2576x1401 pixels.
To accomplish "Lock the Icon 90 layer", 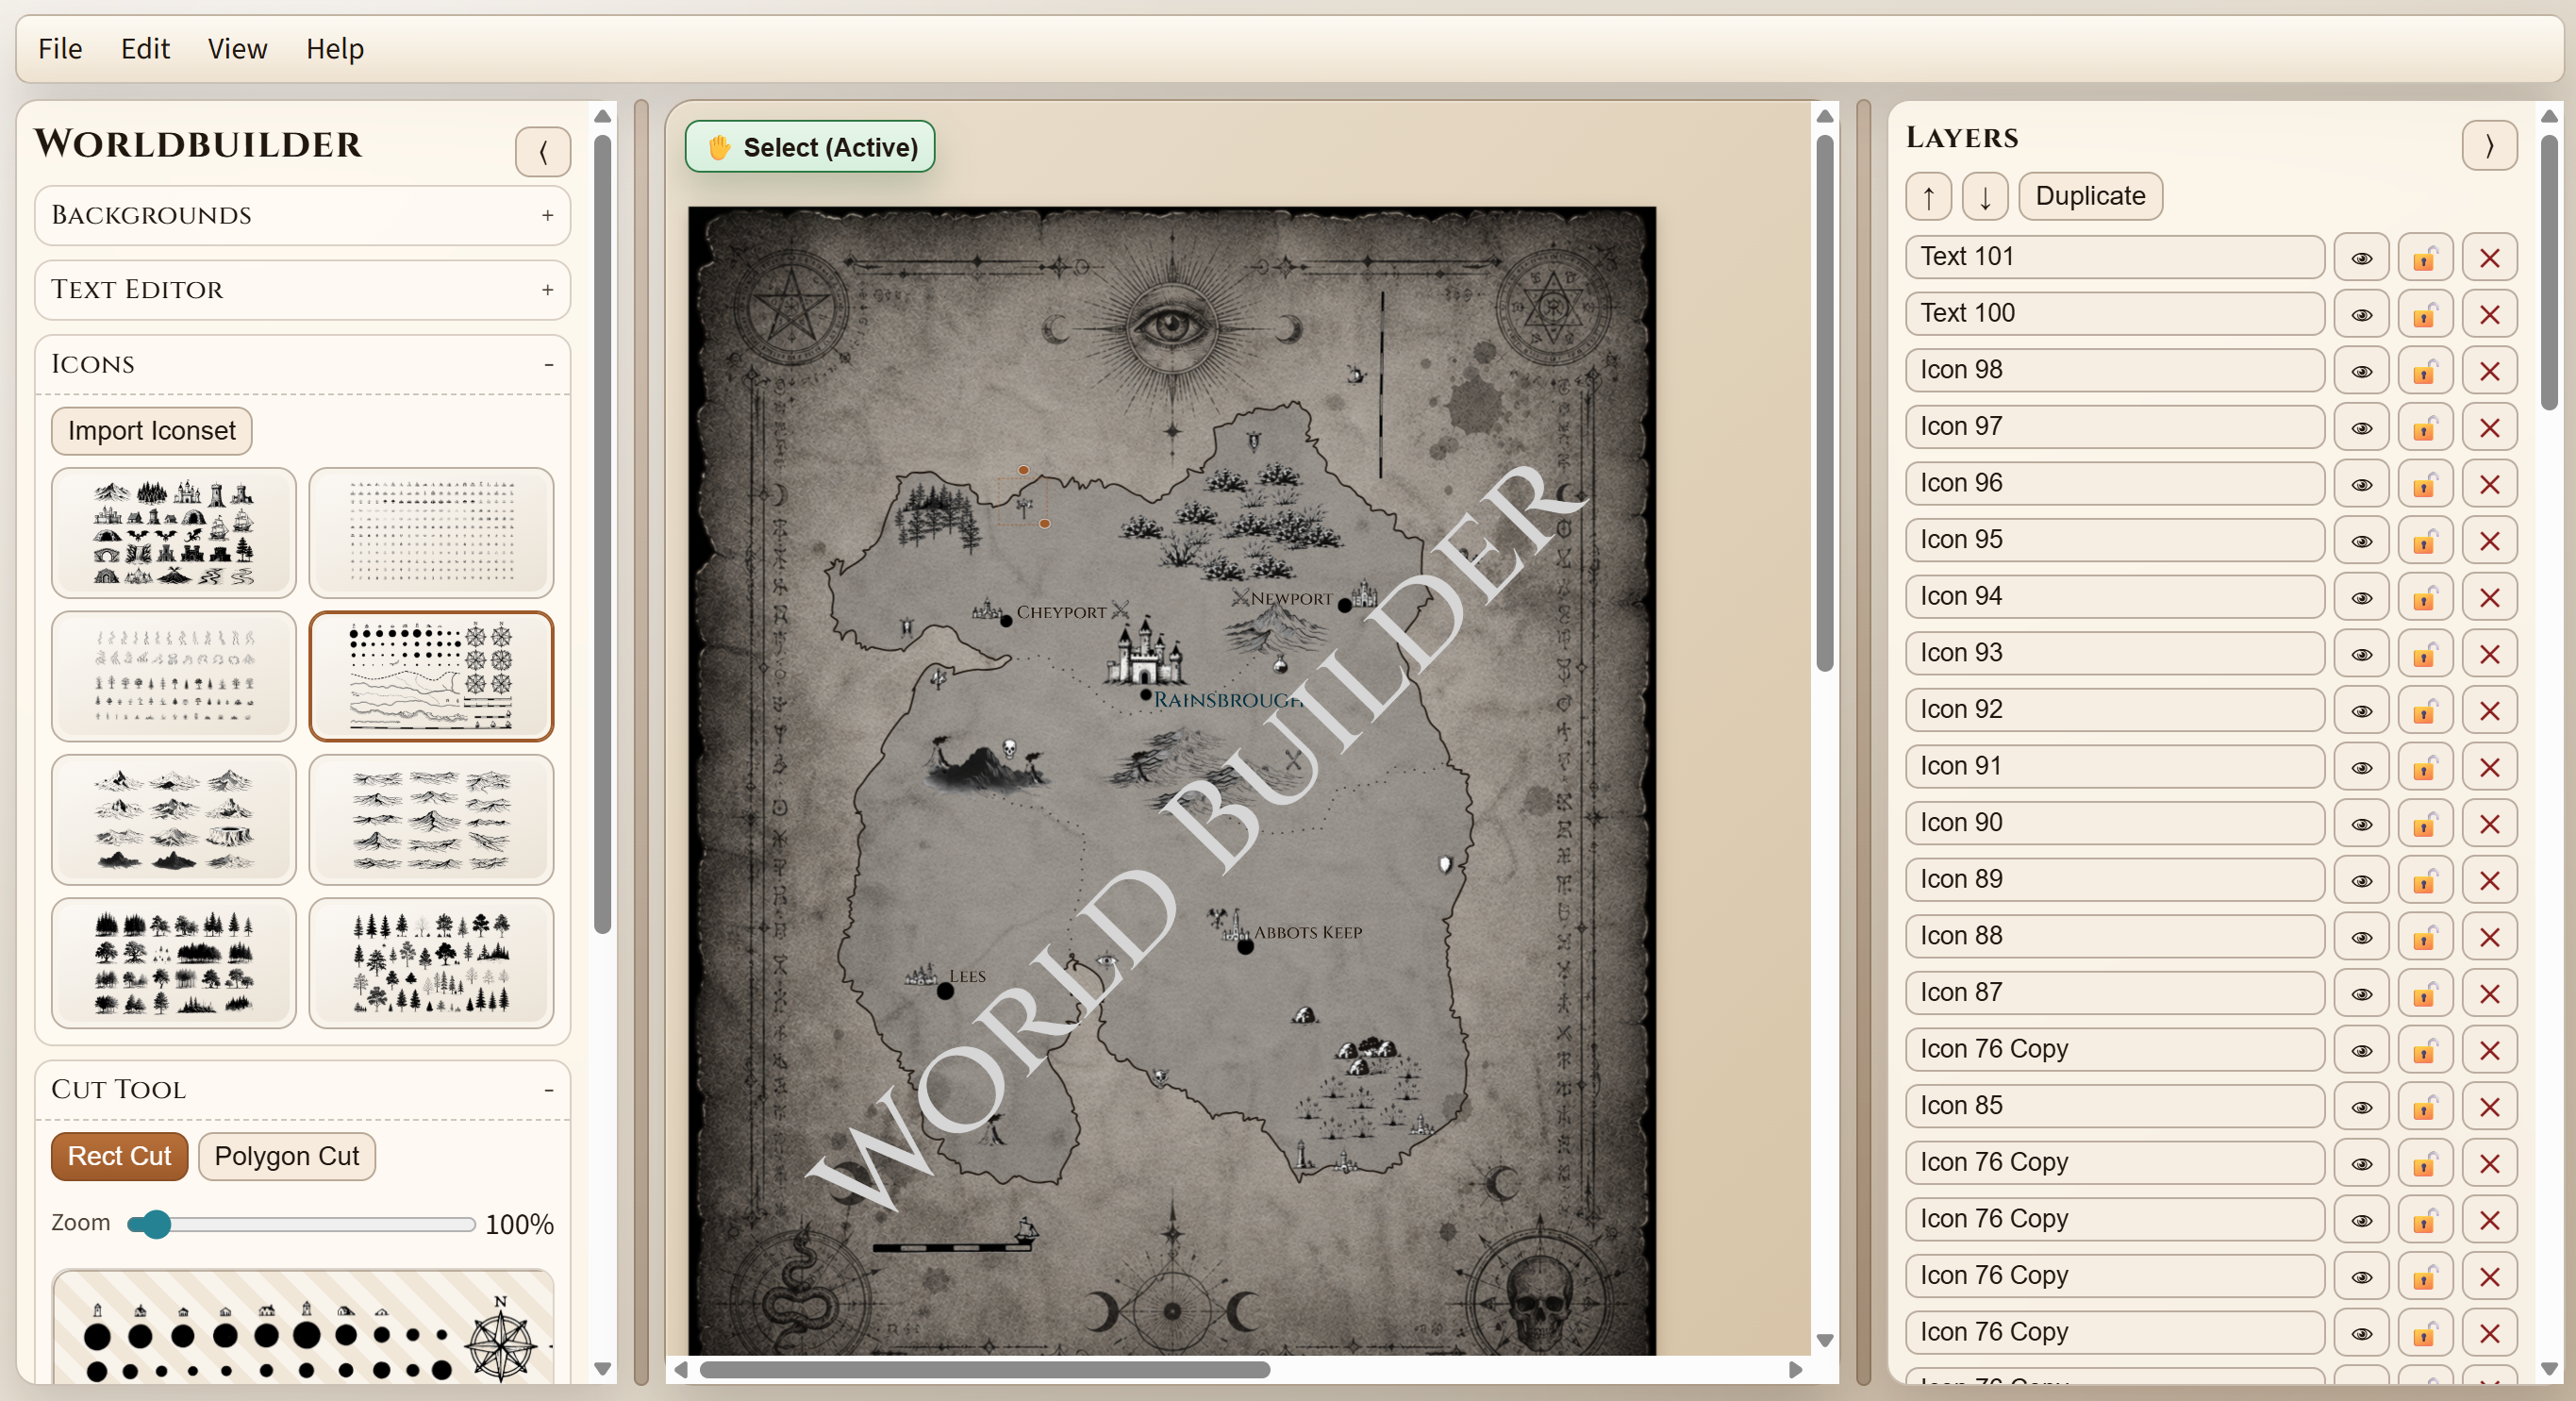I will pyautogui.click(x=2425, y=824).
